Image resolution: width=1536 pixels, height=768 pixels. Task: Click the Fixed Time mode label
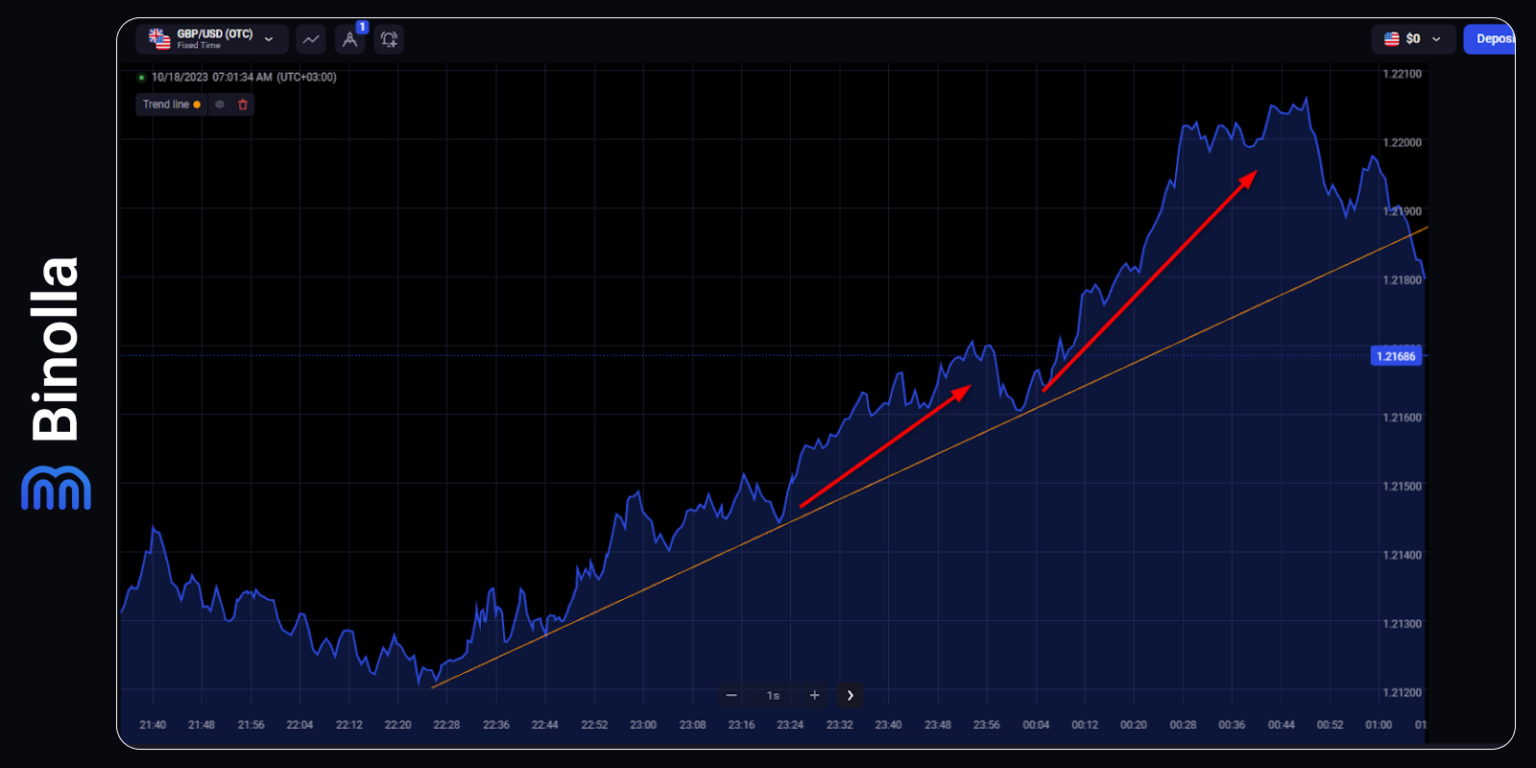200,45
